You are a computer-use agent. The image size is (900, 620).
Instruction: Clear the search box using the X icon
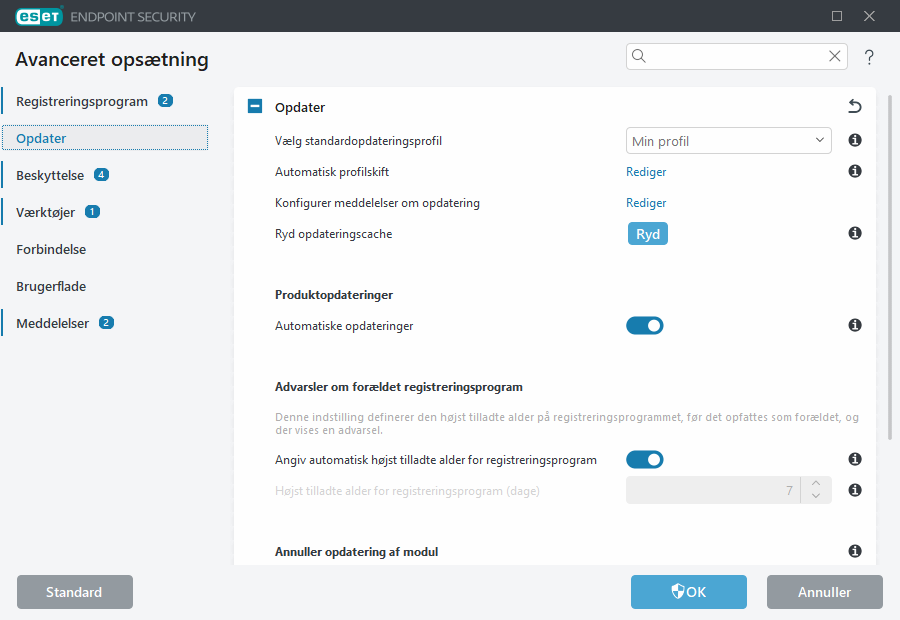(x=834, y=56)
